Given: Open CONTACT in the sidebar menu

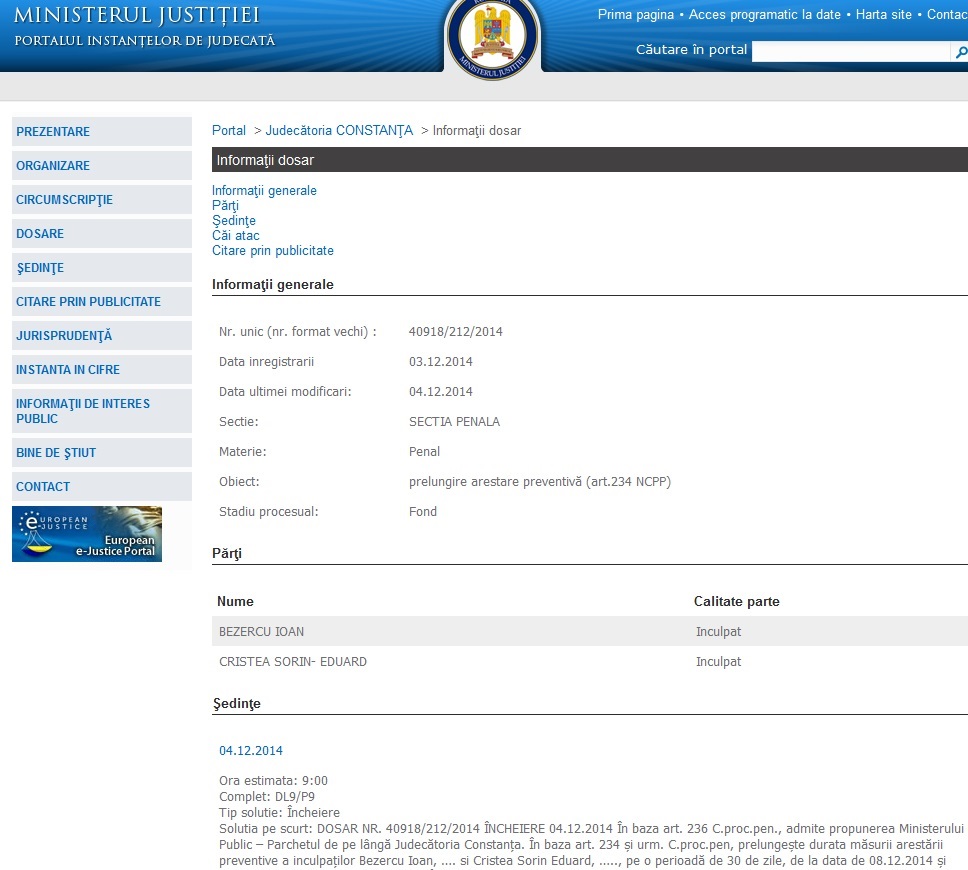Looking at the screenshot, I should coord(102,487).
